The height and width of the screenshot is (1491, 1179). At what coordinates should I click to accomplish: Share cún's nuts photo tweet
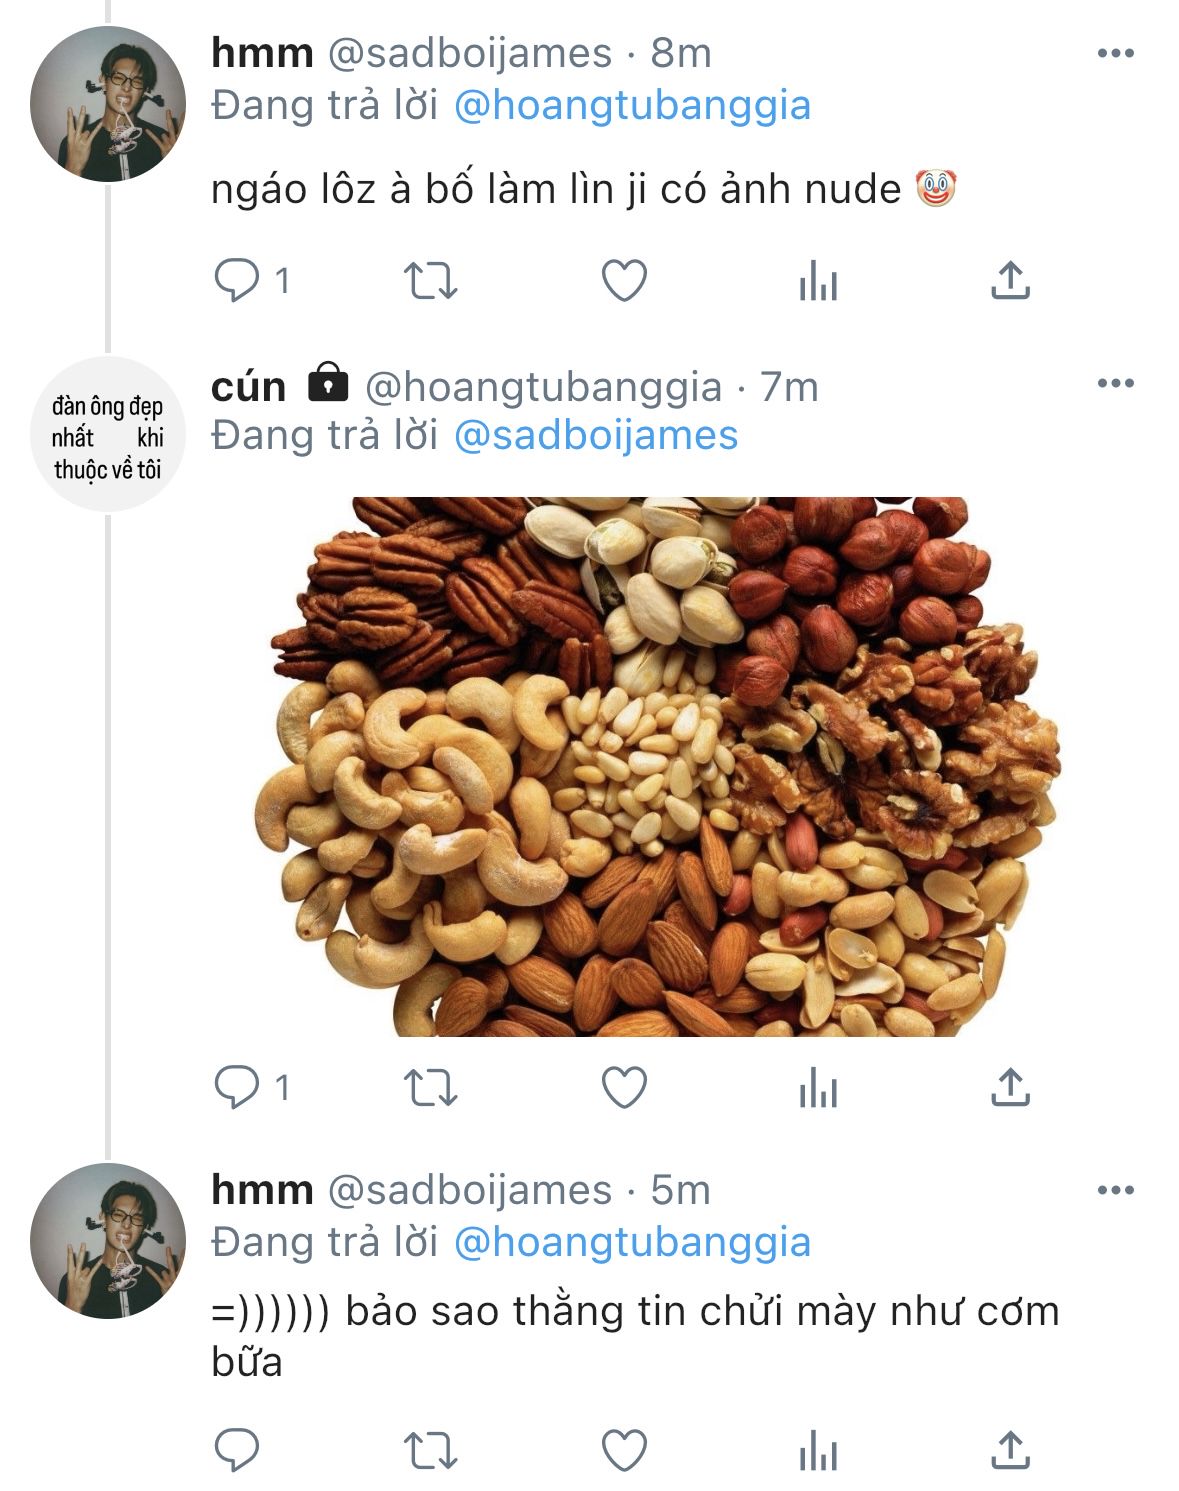(1010, 1087)
